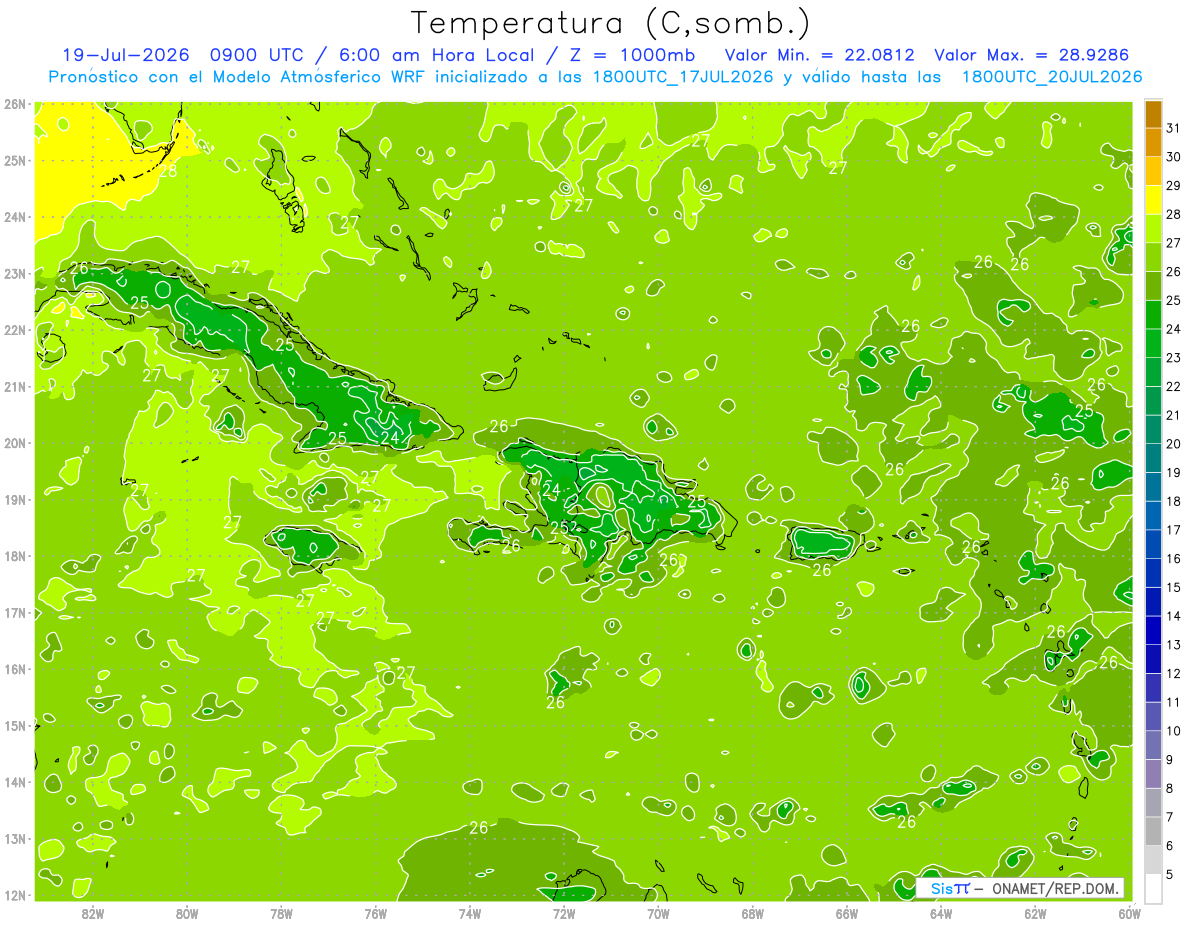
Task: Click the '19-Jul-2026 0900 UTC' date text
Action: [182, 56]
